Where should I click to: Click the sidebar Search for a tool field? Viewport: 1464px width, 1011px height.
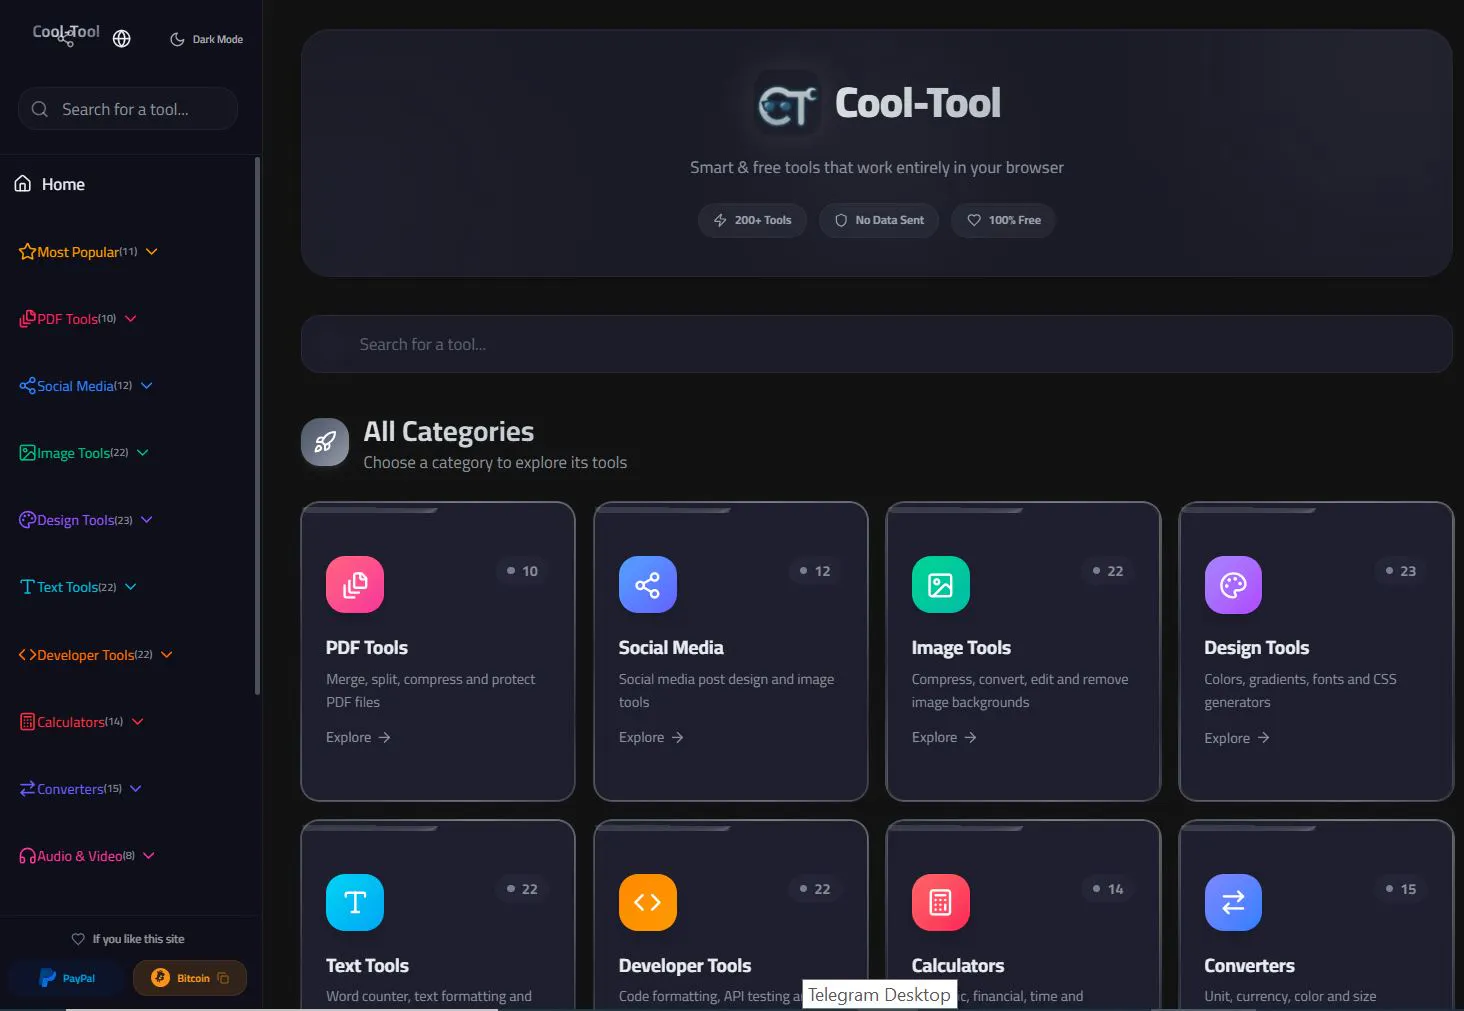(x=128, y=109)
